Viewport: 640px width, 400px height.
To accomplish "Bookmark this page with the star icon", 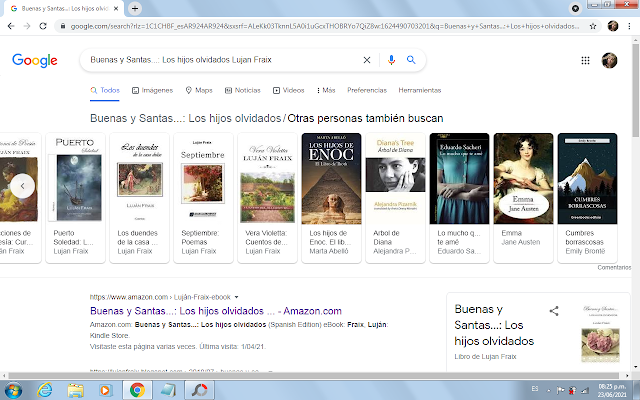I will click(593, 26).
